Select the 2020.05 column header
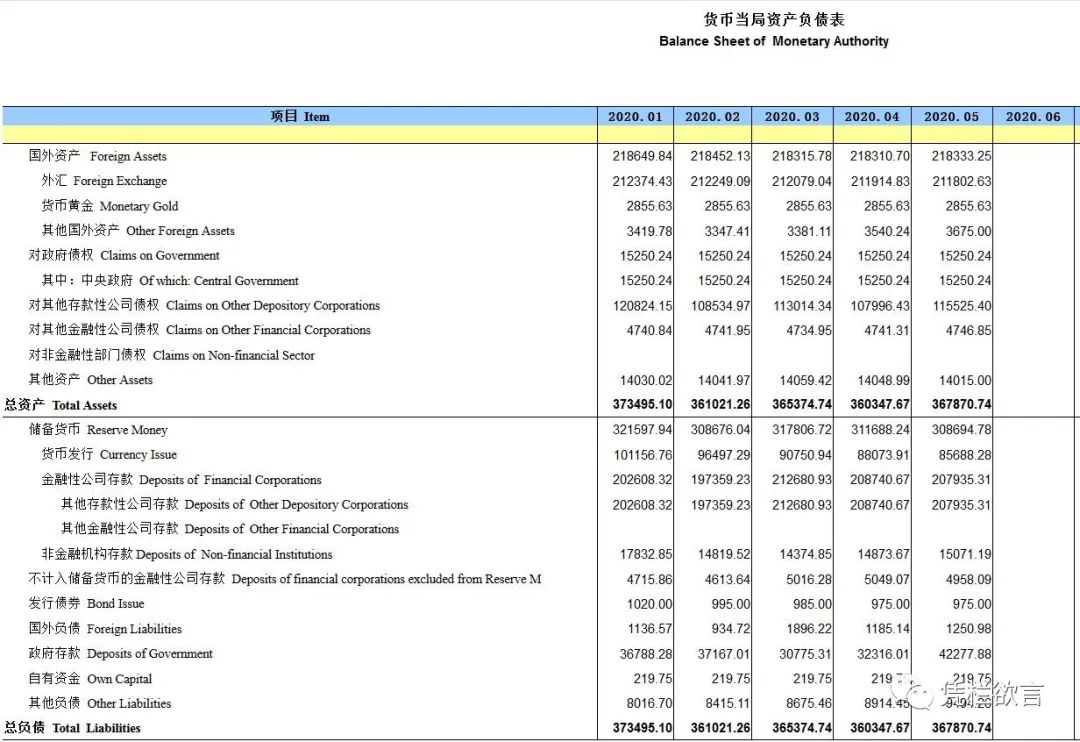The image size is (1080, 742). [951, 116]
